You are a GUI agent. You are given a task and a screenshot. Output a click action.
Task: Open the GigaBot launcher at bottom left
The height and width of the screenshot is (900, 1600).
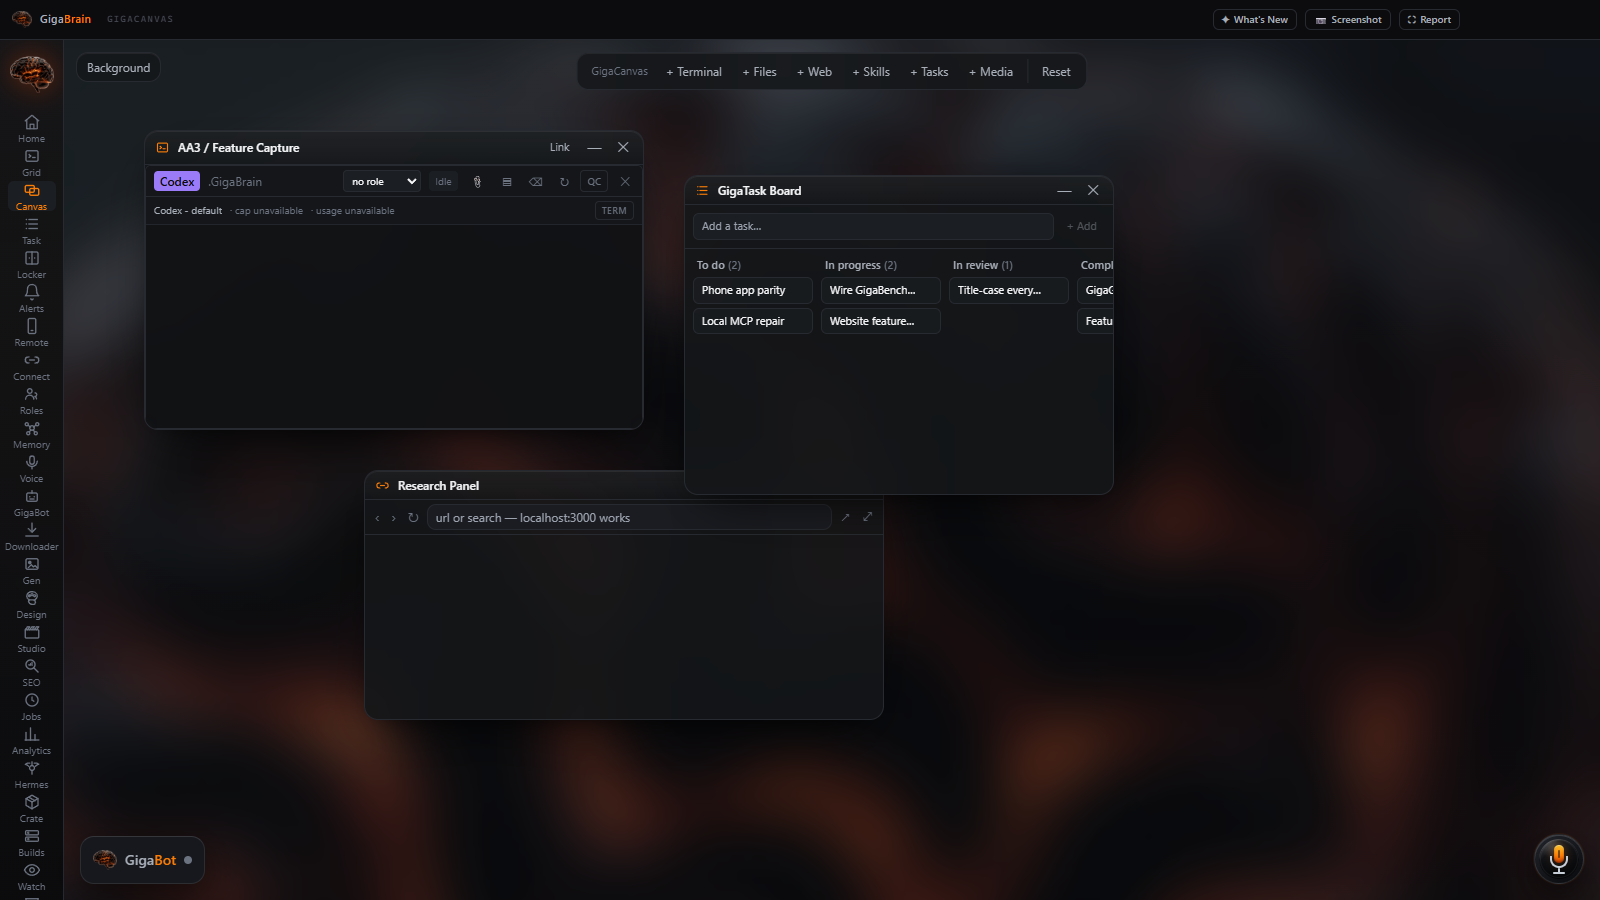(142, 860)
